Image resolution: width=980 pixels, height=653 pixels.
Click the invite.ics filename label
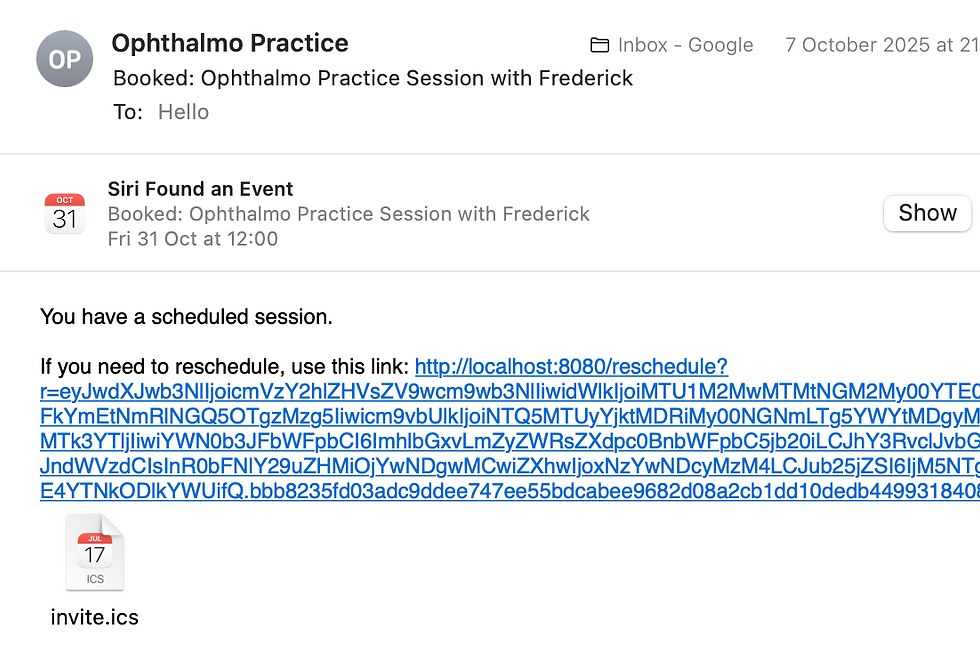94,617
